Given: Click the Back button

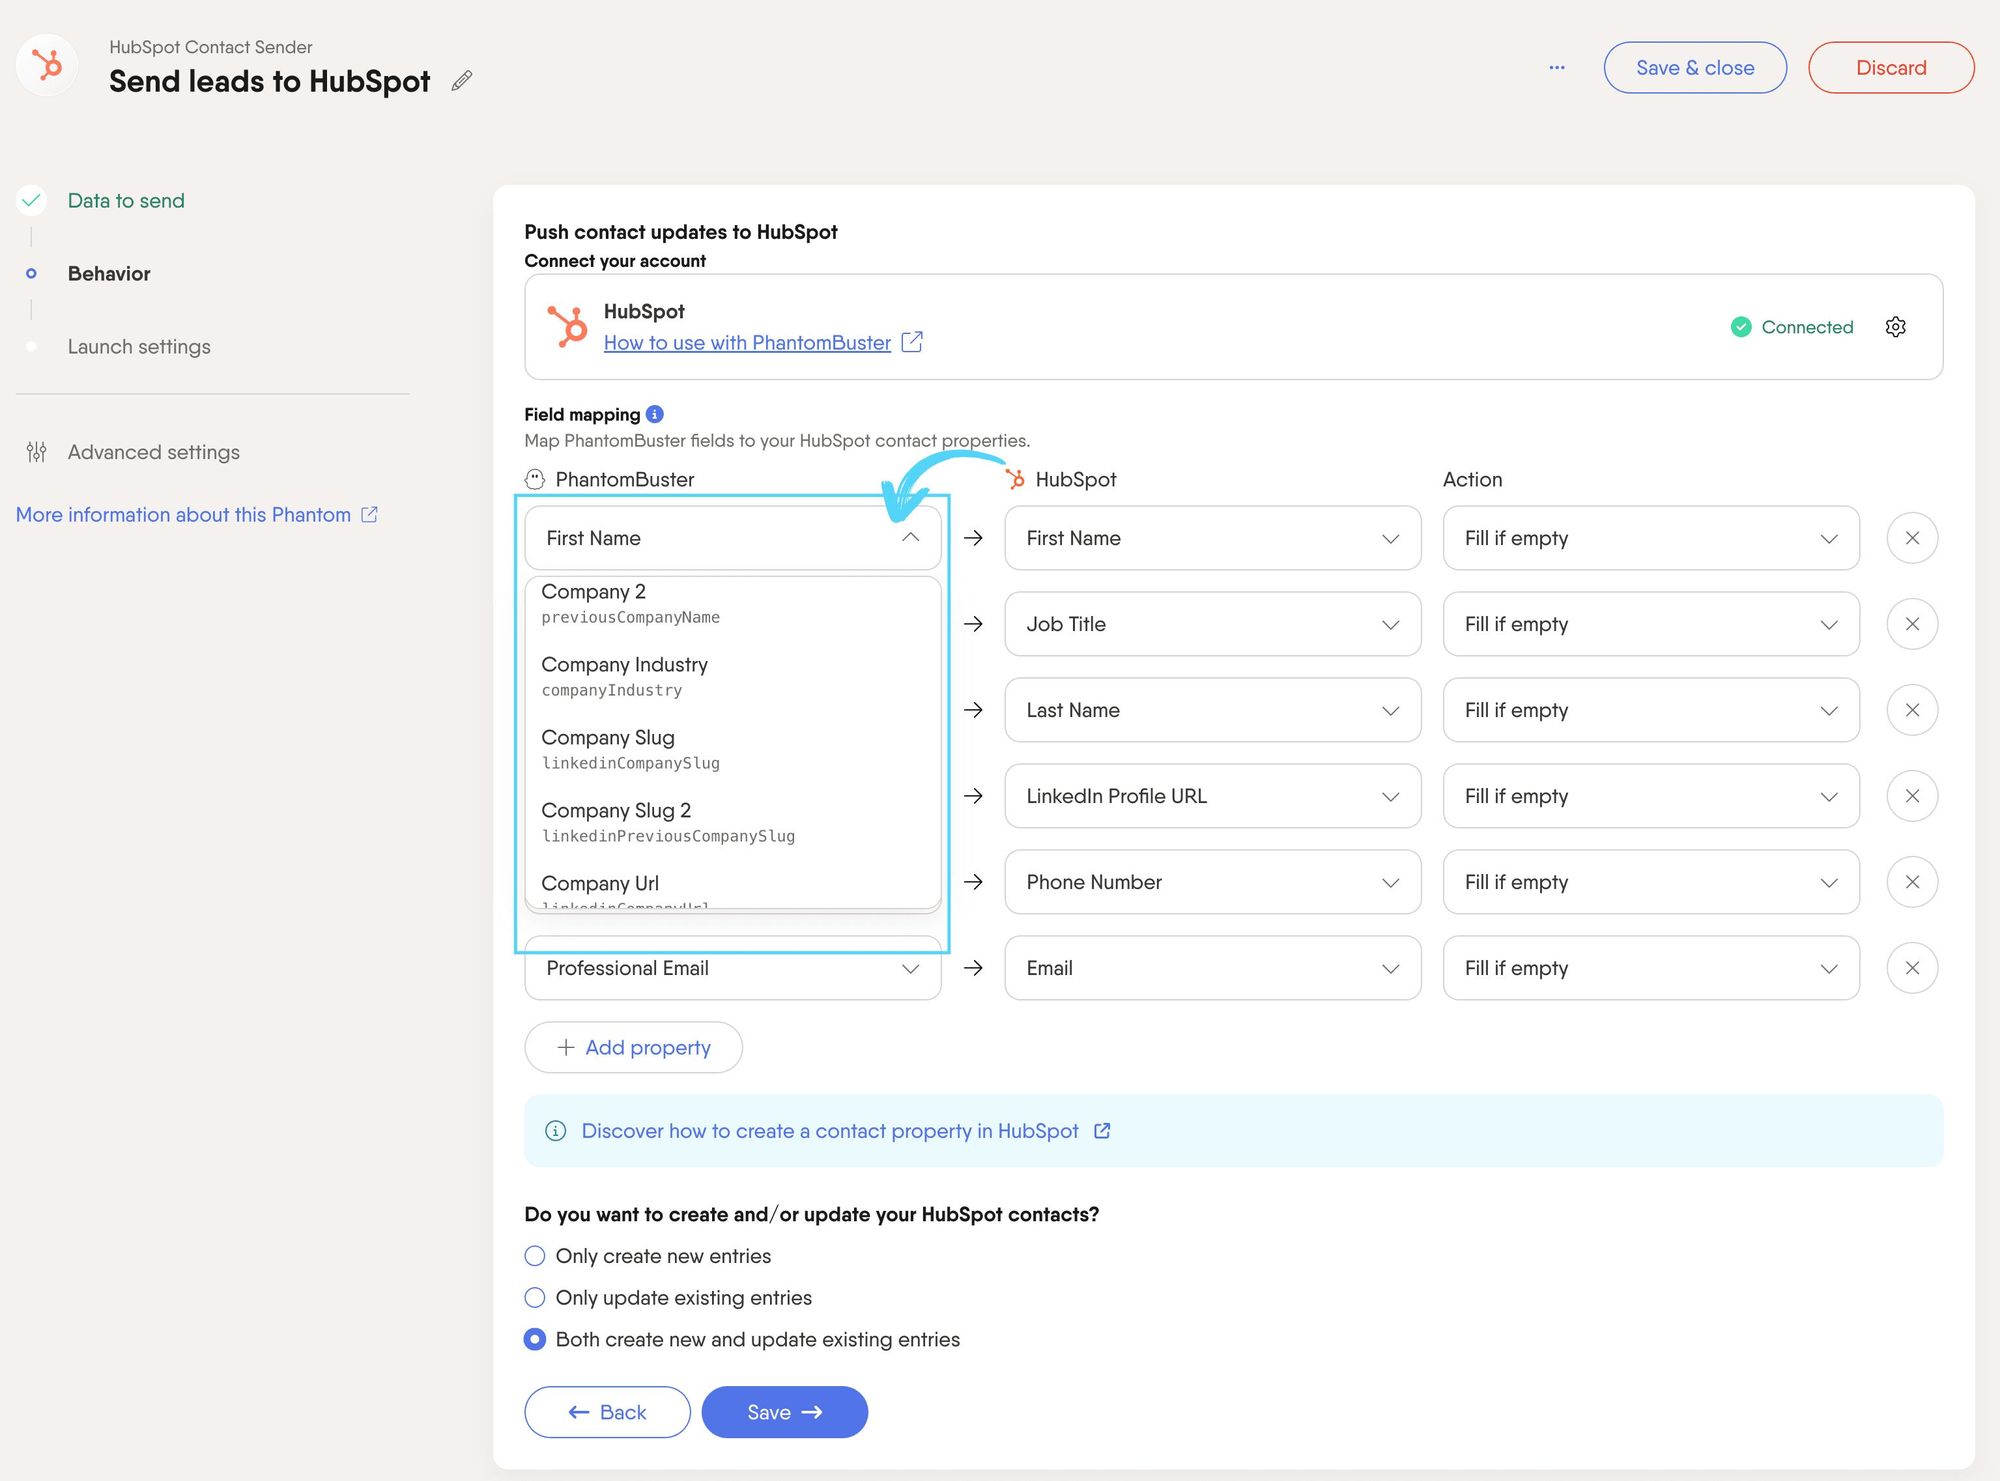Looking at the screenshot, I should pos(607,1412).
